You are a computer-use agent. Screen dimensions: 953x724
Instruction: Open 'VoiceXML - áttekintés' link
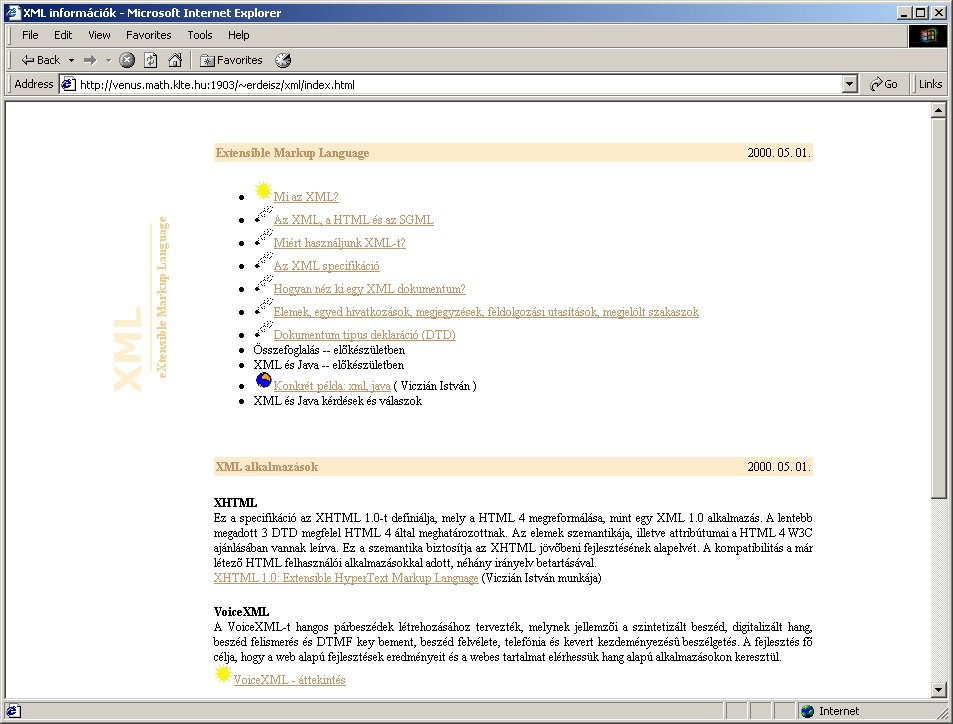[x=289, y=680]
